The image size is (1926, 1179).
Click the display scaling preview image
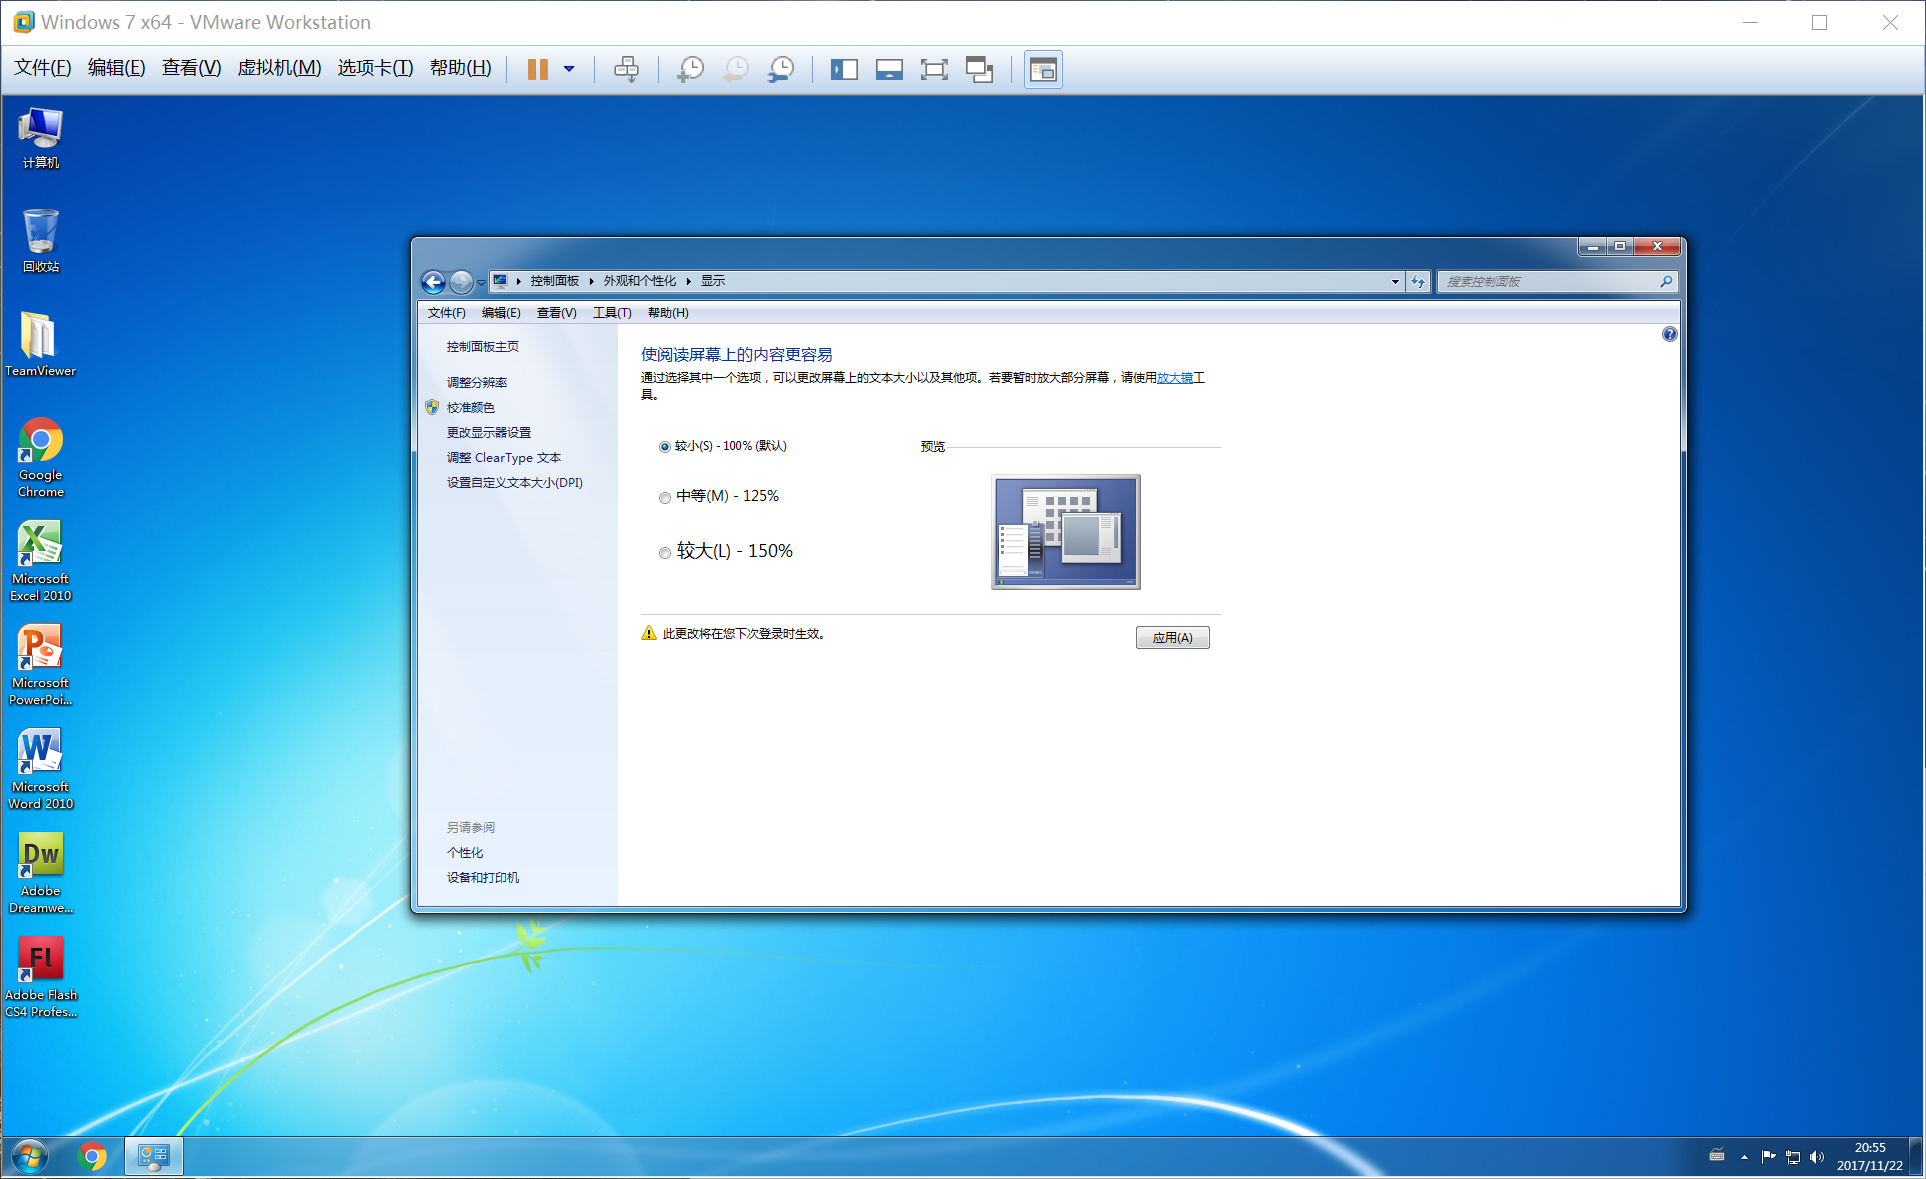(x=1065, y=531)
